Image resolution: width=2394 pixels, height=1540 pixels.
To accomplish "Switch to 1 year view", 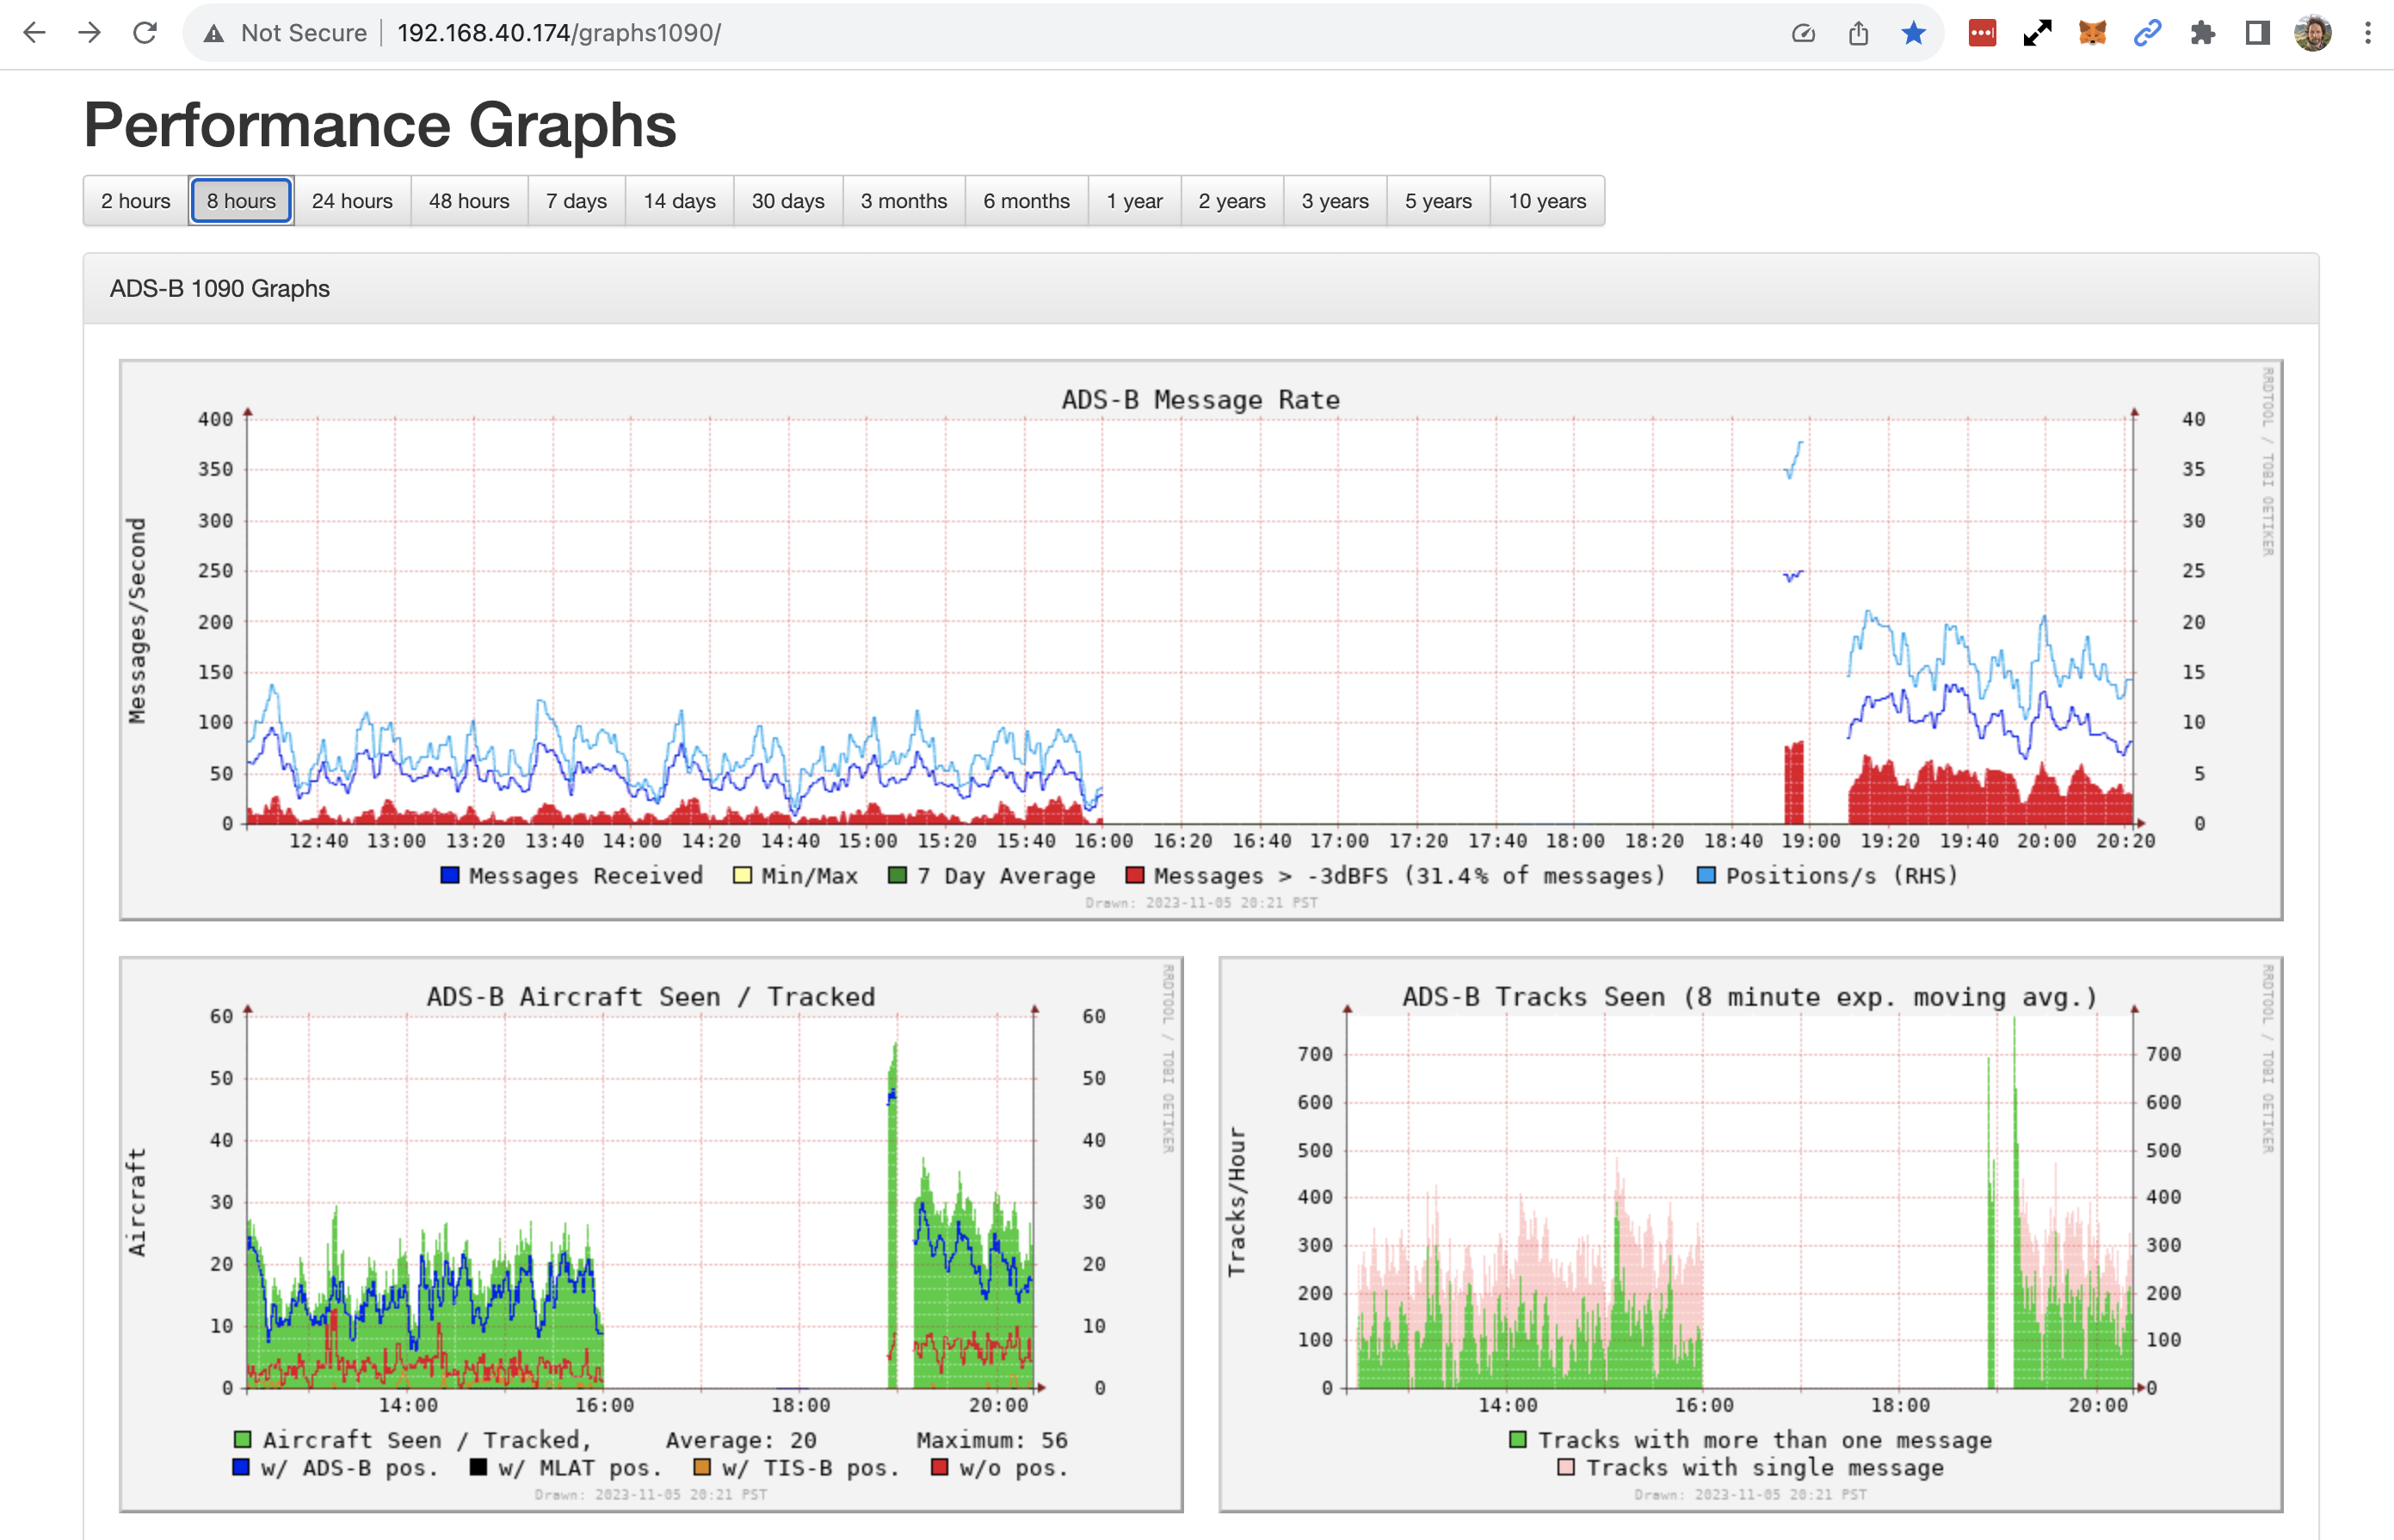I will coord(1134,201).
